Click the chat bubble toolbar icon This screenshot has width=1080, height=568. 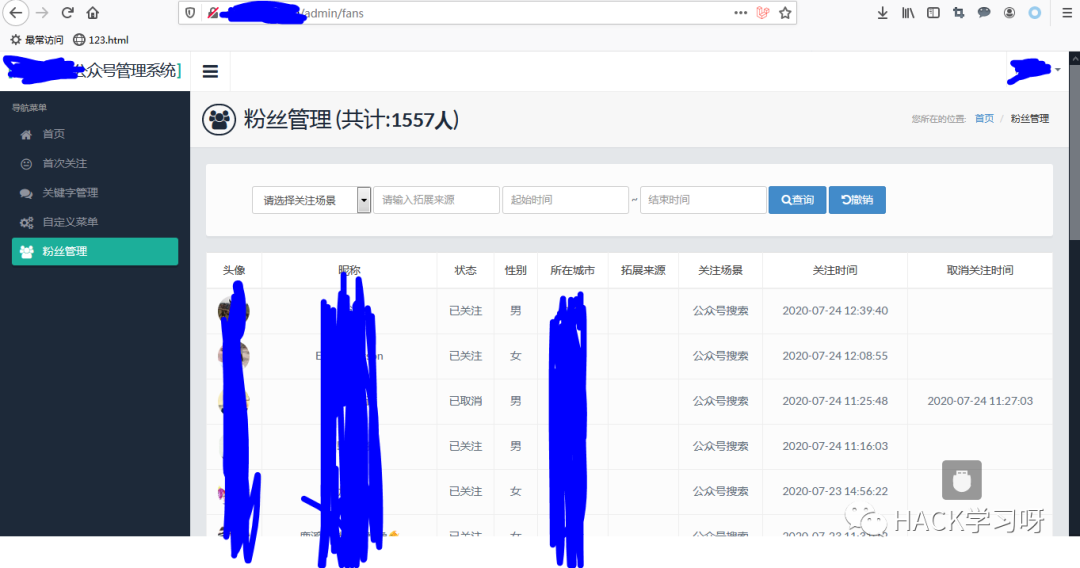pos(984,12)
